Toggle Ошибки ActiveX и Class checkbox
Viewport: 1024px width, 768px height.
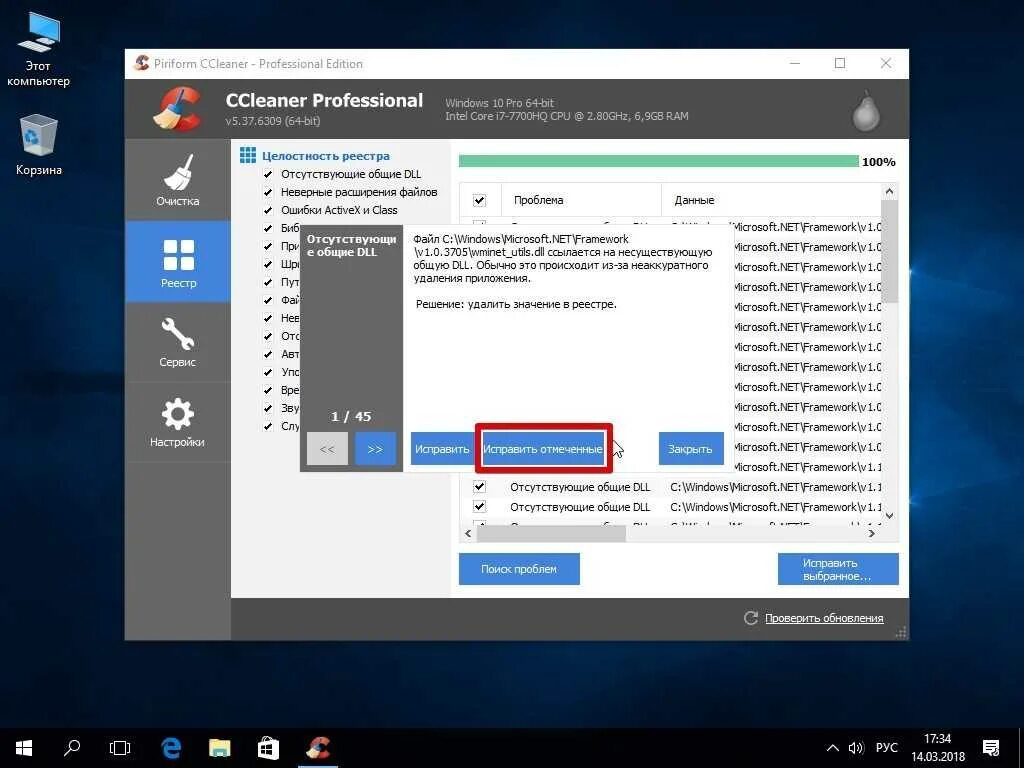pyautogui.click(x=268, y=210)
